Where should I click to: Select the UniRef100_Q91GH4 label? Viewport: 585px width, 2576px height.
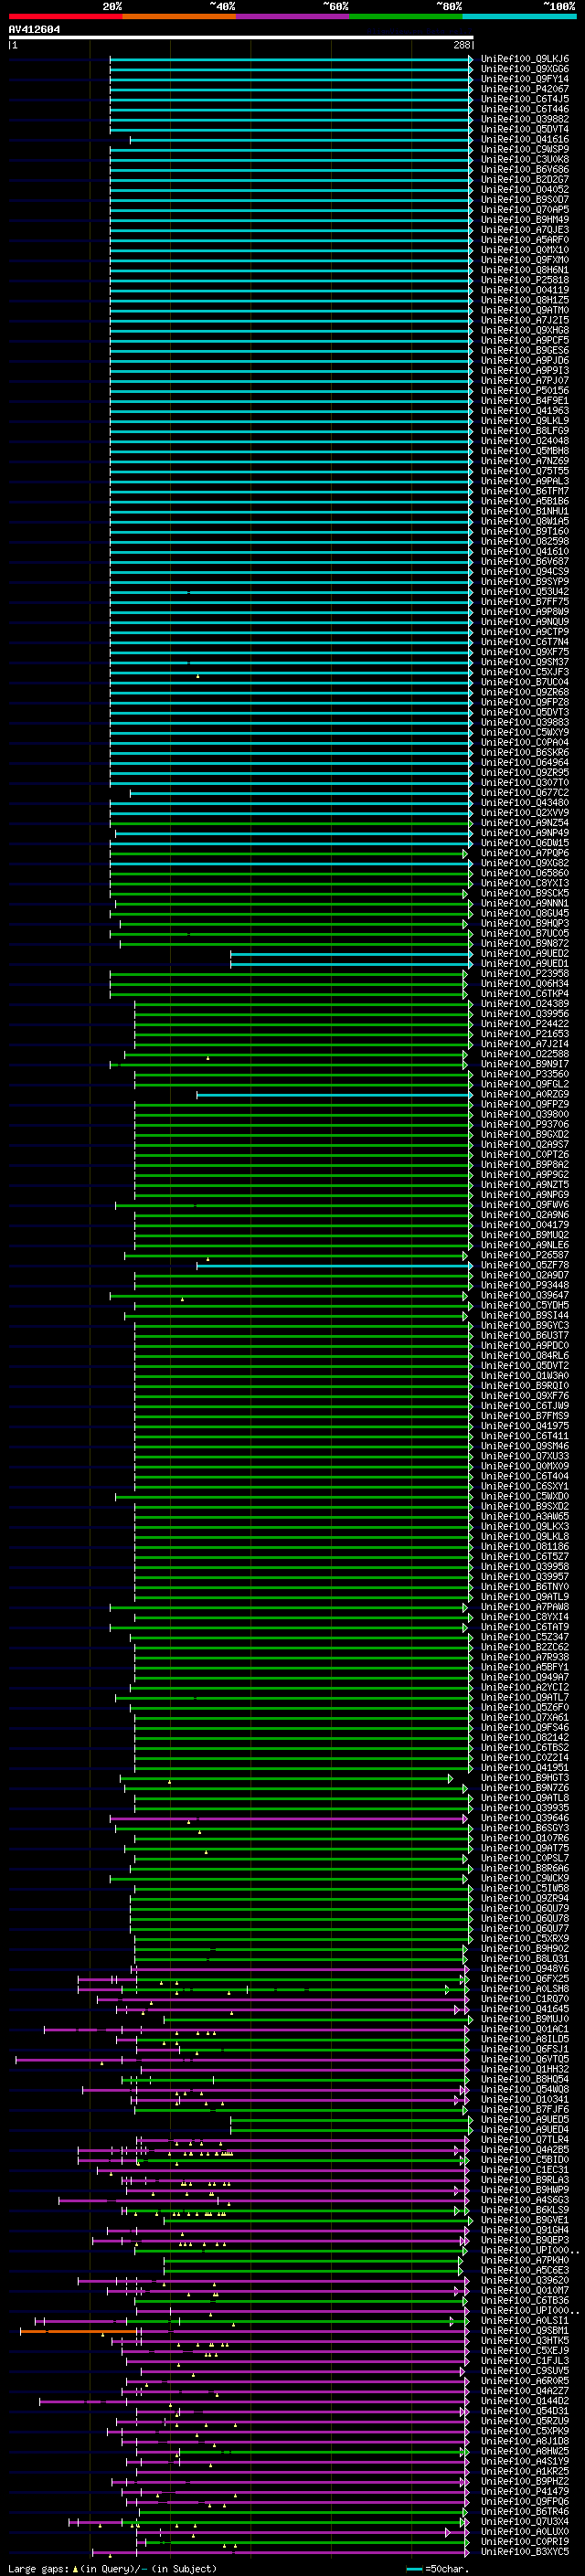[525, 2231]
